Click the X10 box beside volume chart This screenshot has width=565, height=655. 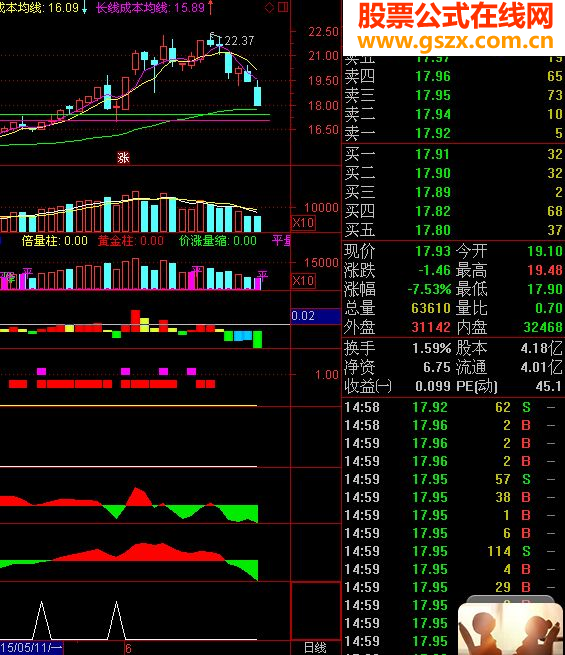click(303, 223)
